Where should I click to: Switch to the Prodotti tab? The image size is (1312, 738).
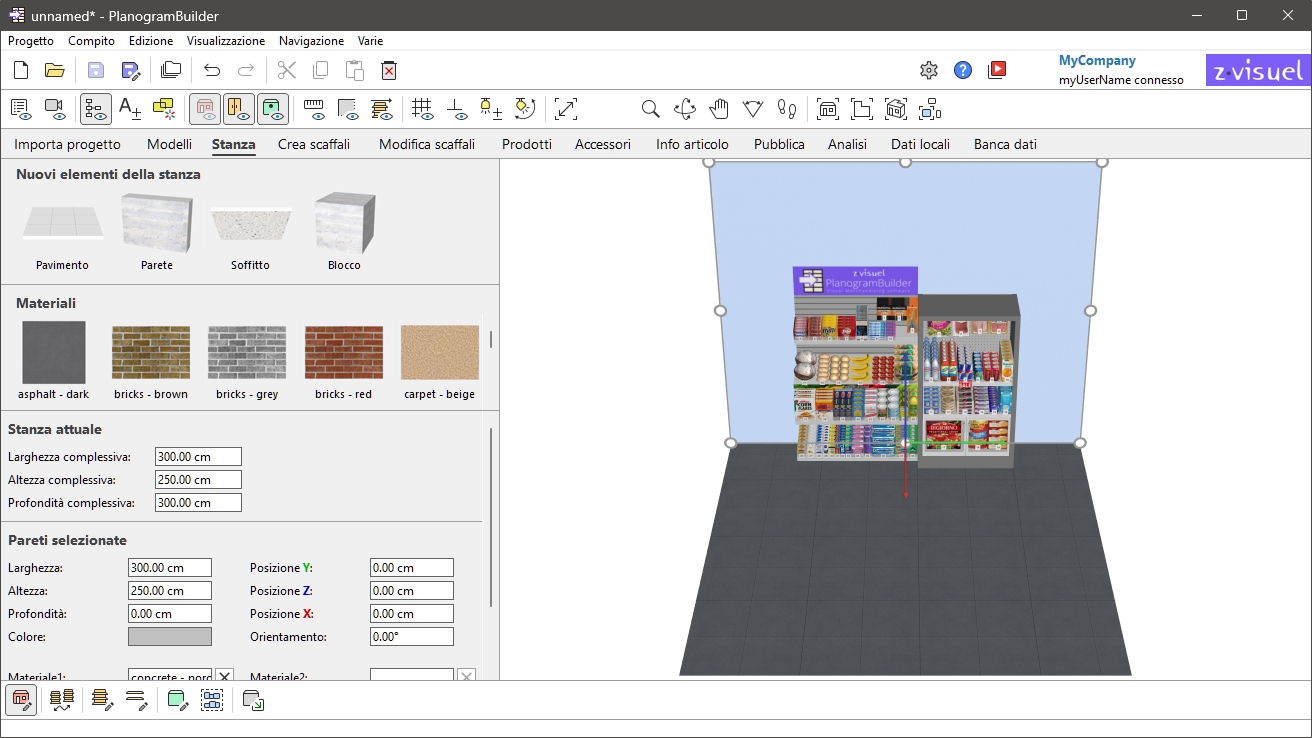coord(527,144)
